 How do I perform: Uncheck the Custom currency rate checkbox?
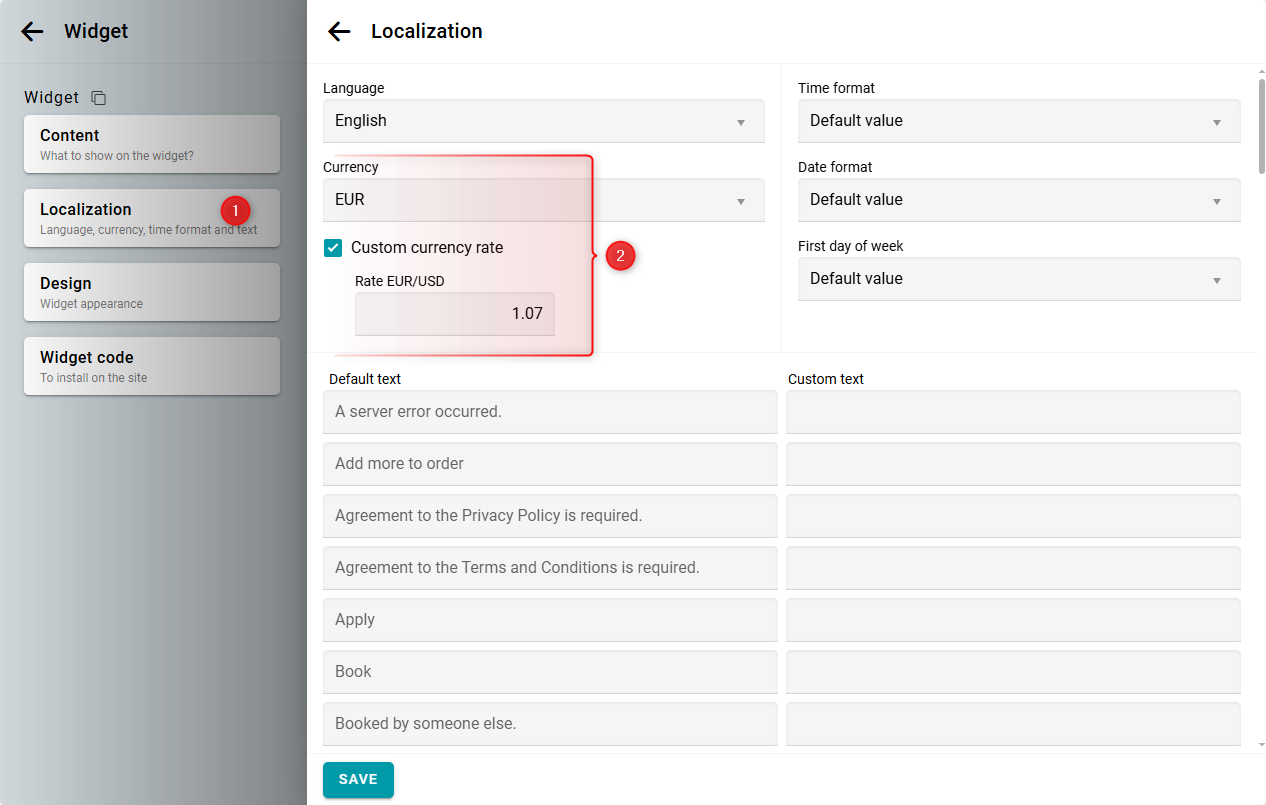334,248
